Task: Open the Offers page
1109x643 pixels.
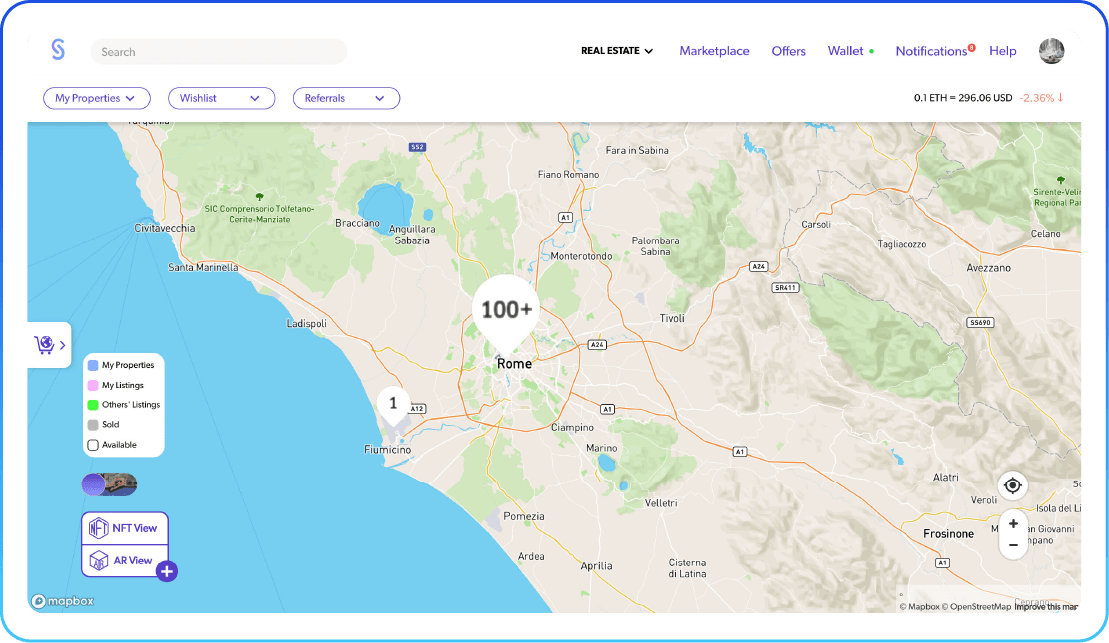Action: 789,51
